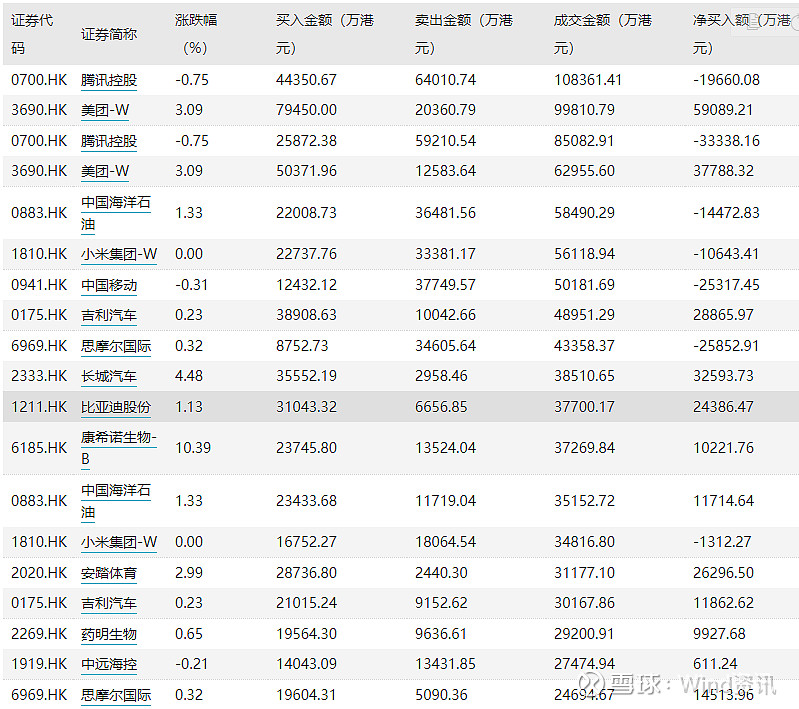Click the net buy value 24386.47
Image resolution: width=799 pixels, height=709 pixels.
[x=723, y=407]
